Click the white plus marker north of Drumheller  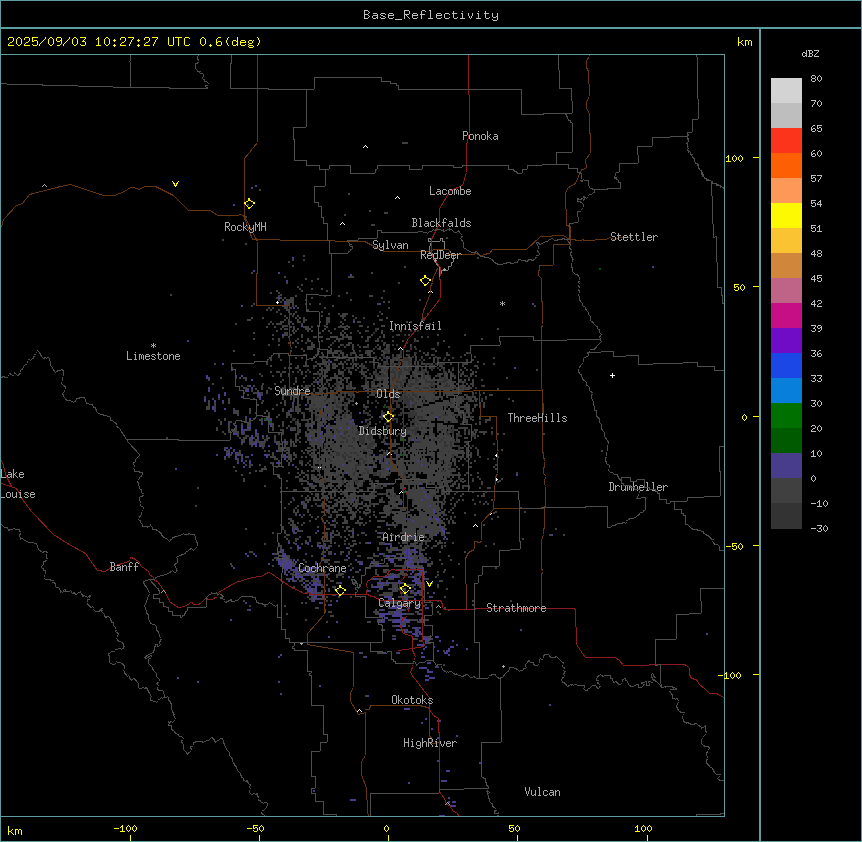(612, 375)
